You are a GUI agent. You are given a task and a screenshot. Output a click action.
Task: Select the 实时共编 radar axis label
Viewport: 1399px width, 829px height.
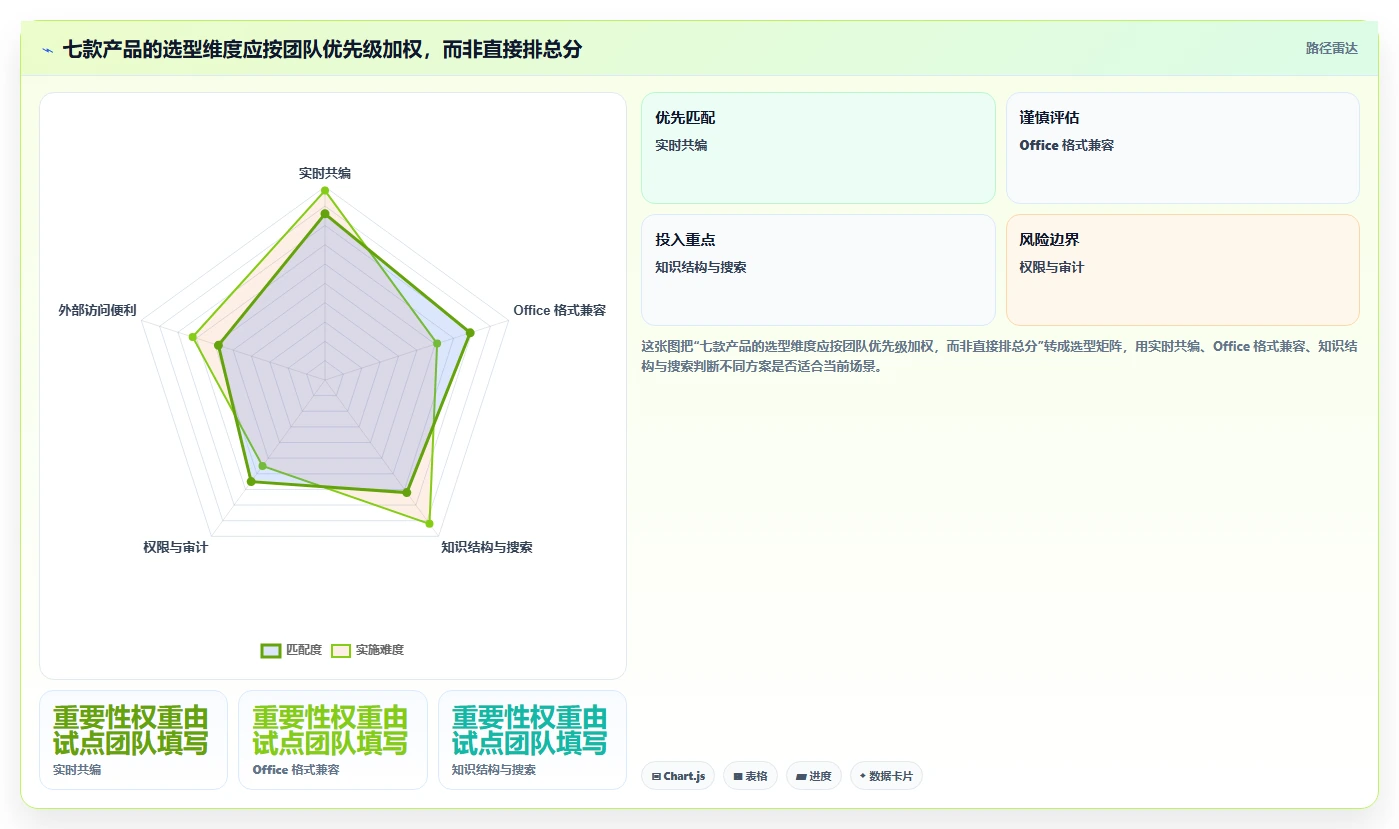pos(325,173)
